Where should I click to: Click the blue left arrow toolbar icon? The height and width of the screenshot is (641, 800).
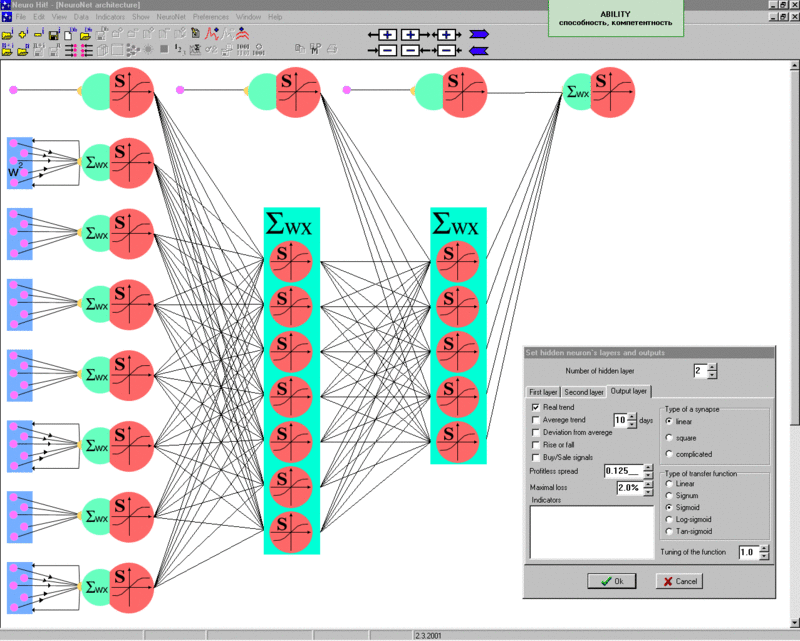pyautogui.click(x=479, y=51)
